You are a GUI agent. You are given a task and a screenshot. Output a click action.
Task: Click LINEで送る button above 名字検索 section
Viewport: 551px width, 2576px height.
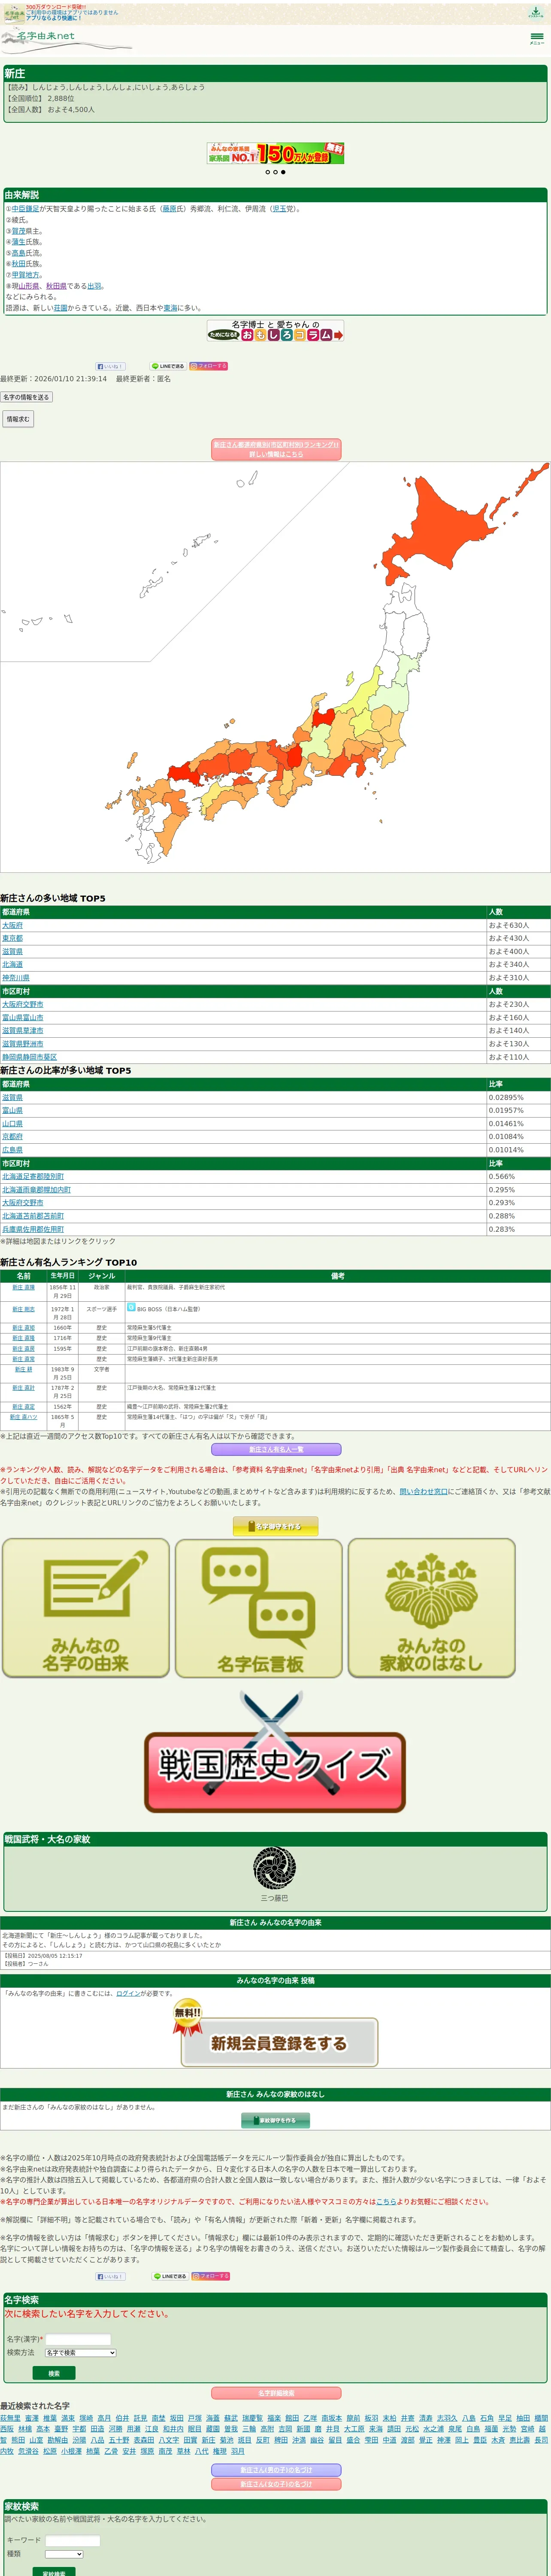pos(170,2276)
